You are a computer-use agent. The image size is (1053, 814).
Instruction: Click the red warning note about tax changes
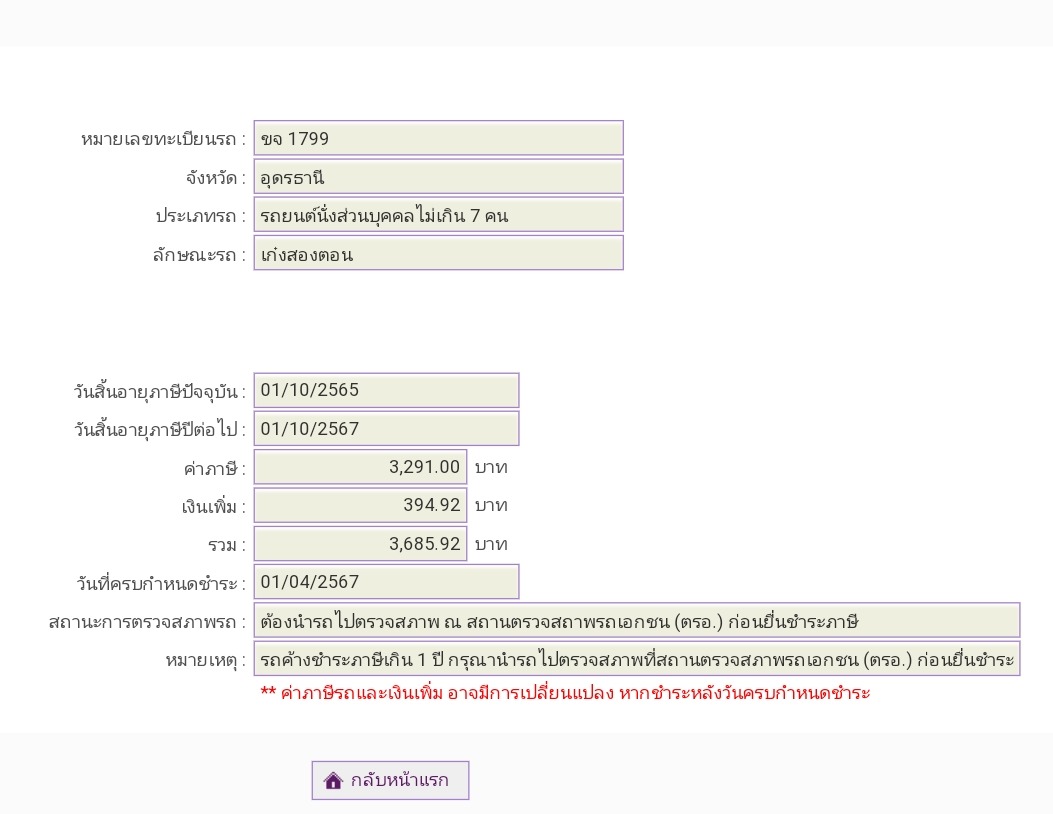[x=565, y=693]
